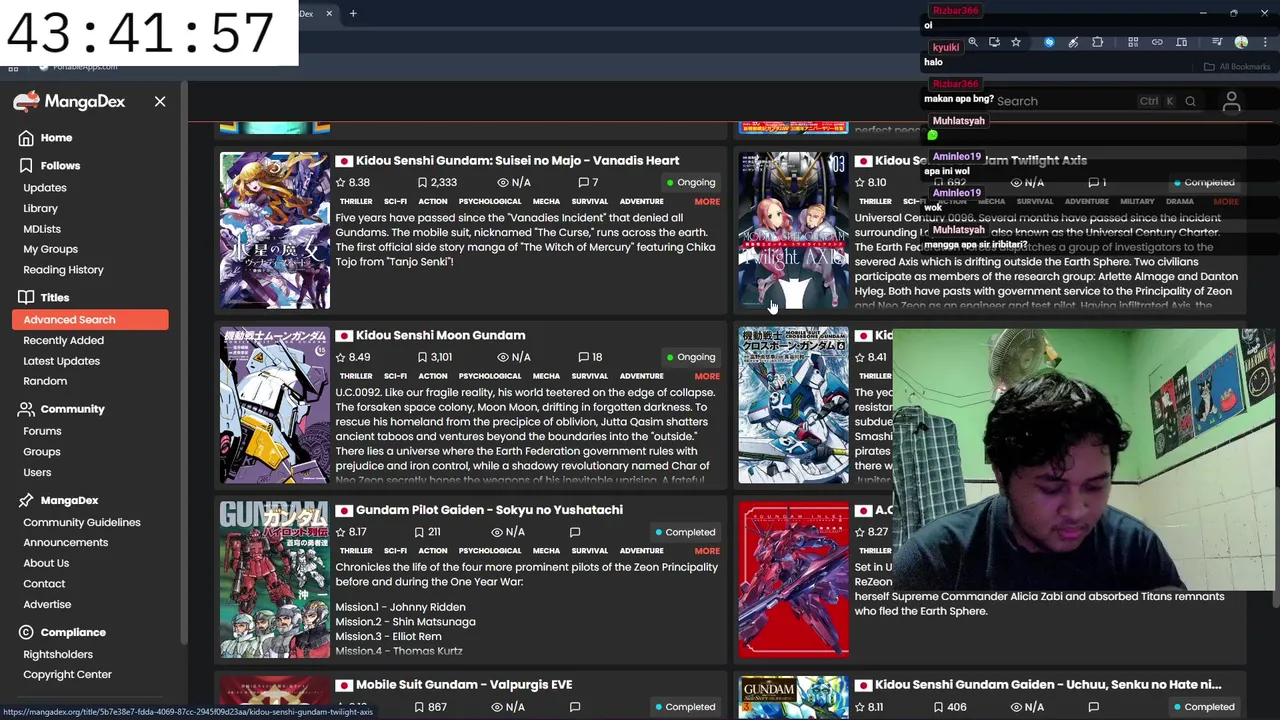
Task: Click the bookmark count icon for Moon Gundam
Action: (422, 357)
